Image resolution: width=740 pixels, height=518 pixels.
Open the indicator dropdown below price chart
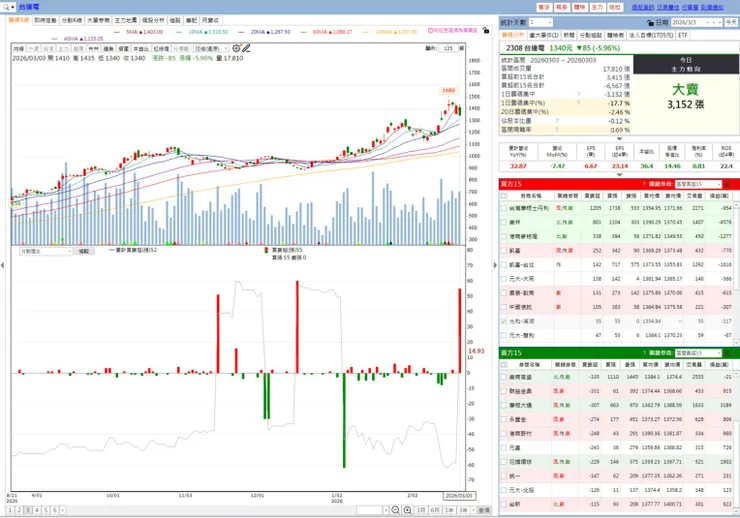[x=46, y=251]
